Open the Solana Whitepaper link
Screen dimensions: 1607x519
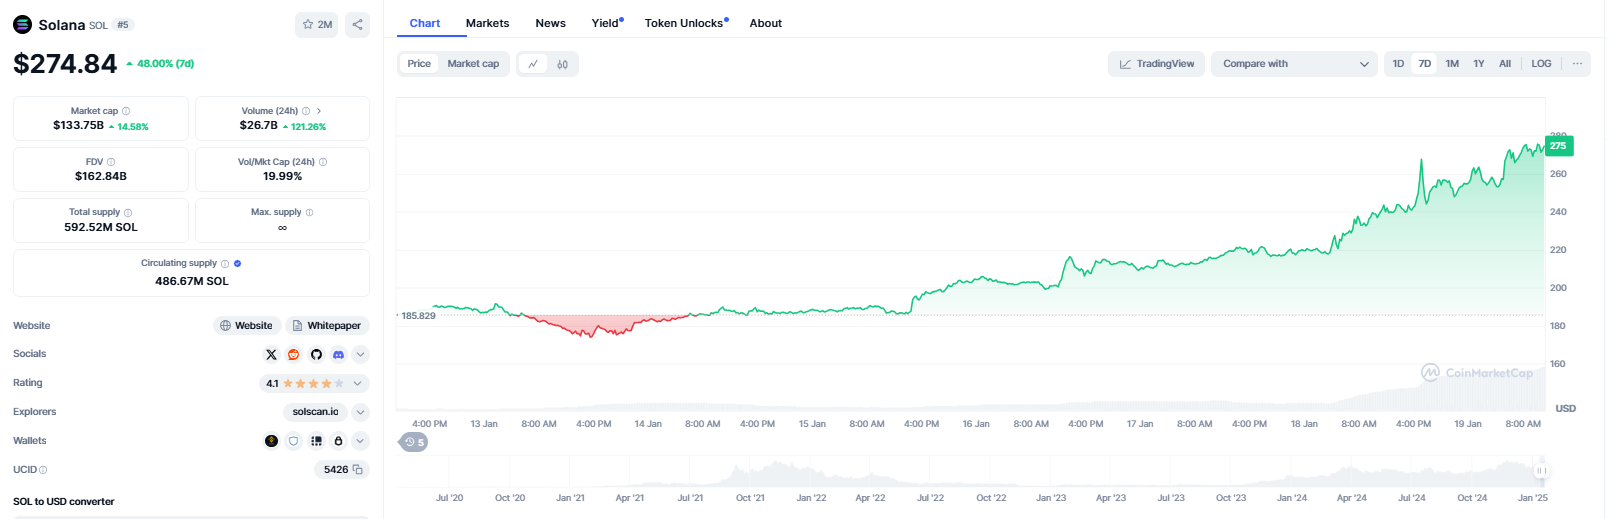click(327, 326)
